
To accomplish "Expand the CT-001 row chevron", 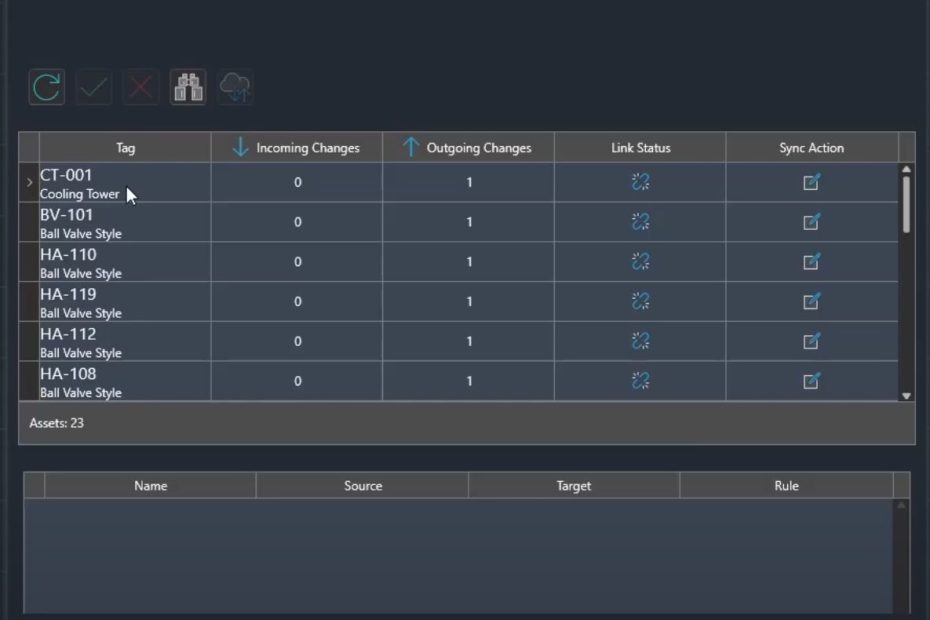I will 29,183.
